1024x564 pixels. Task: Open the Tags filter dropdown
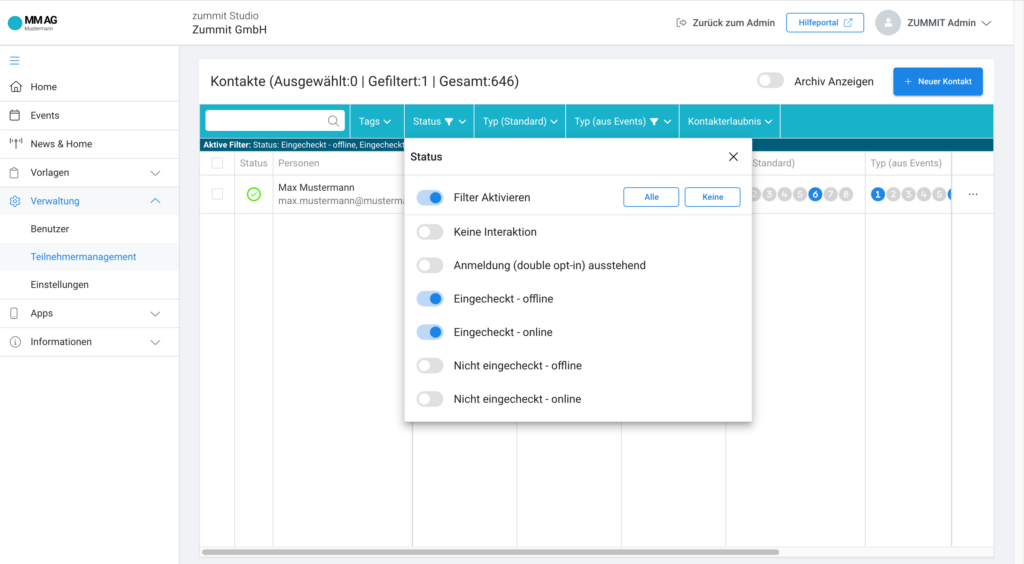[x=375, y=121]
